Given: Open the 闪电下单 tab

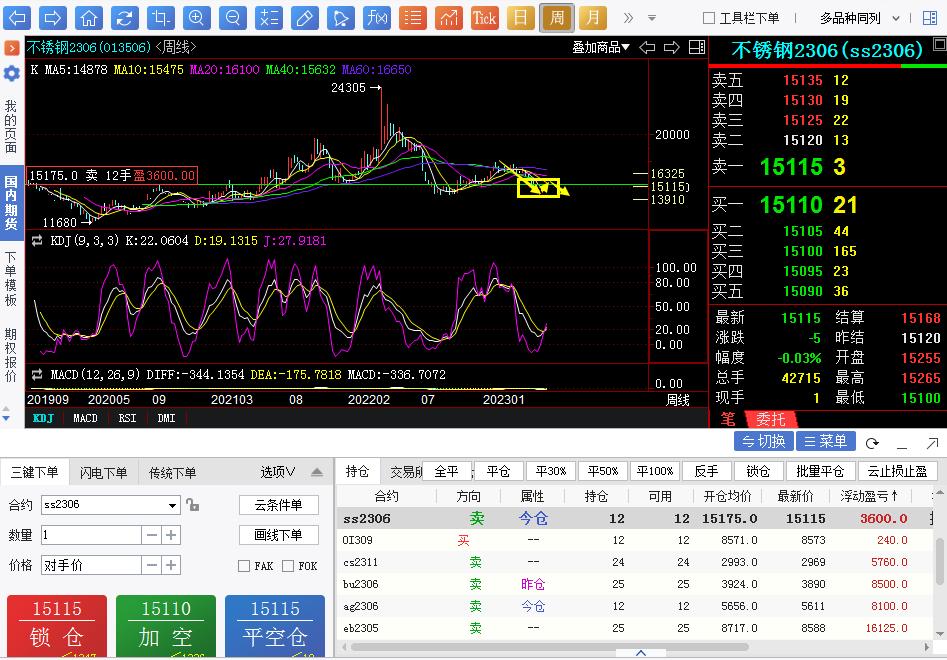Looking at the screenshot, I should coord(103,473).
